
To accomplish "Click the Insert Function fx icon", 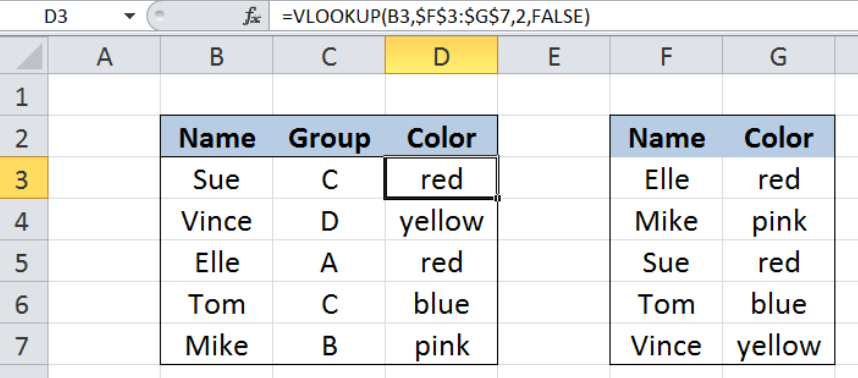I will (252, 17).
